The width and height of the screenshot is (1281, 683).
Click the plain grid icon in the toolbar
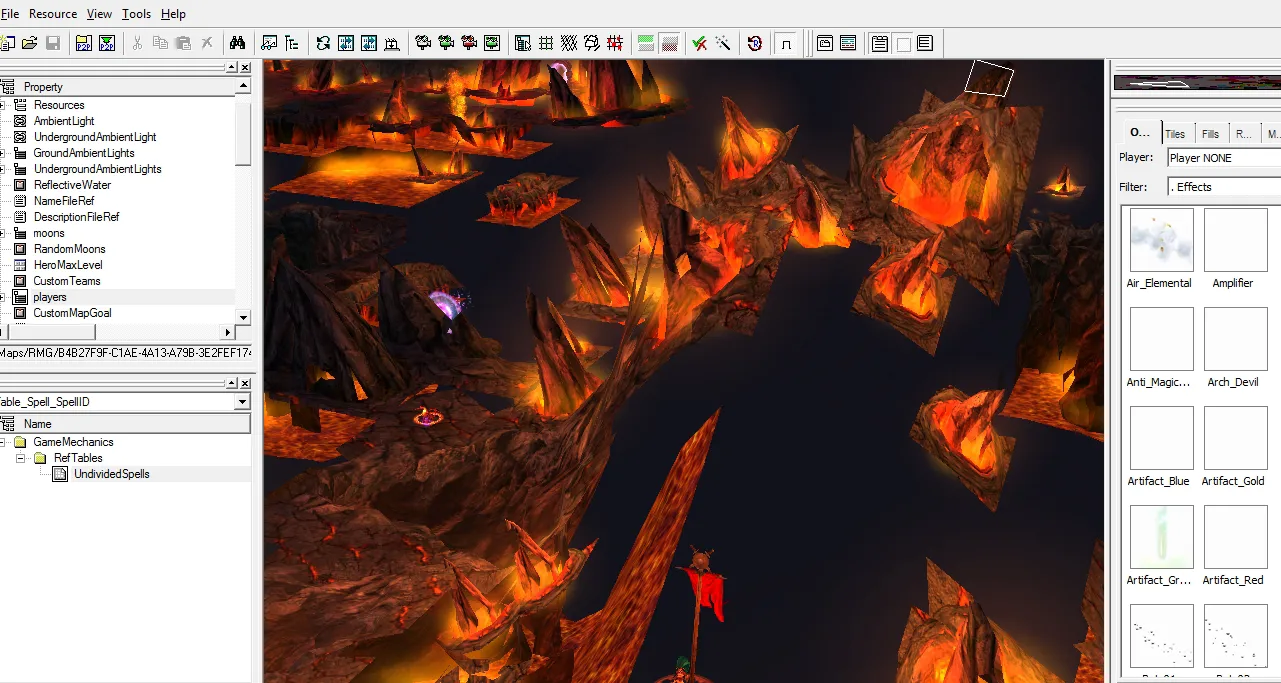546,43
